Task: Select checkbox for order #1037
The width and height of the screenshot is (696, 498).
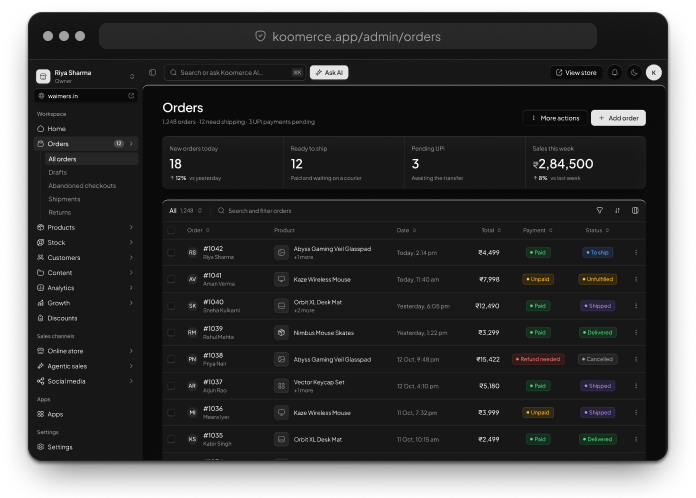Action: click(x=171, y=386)
